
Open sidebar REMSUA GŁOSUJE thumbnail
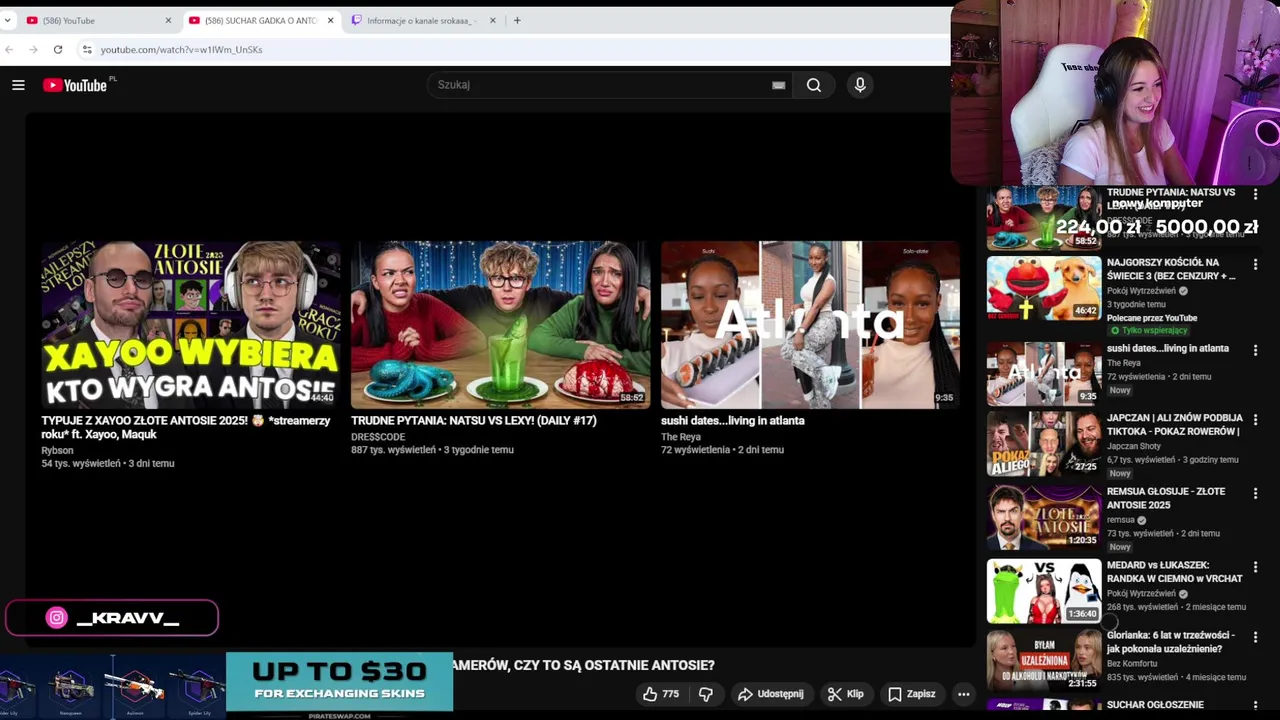pos(1044,518)
